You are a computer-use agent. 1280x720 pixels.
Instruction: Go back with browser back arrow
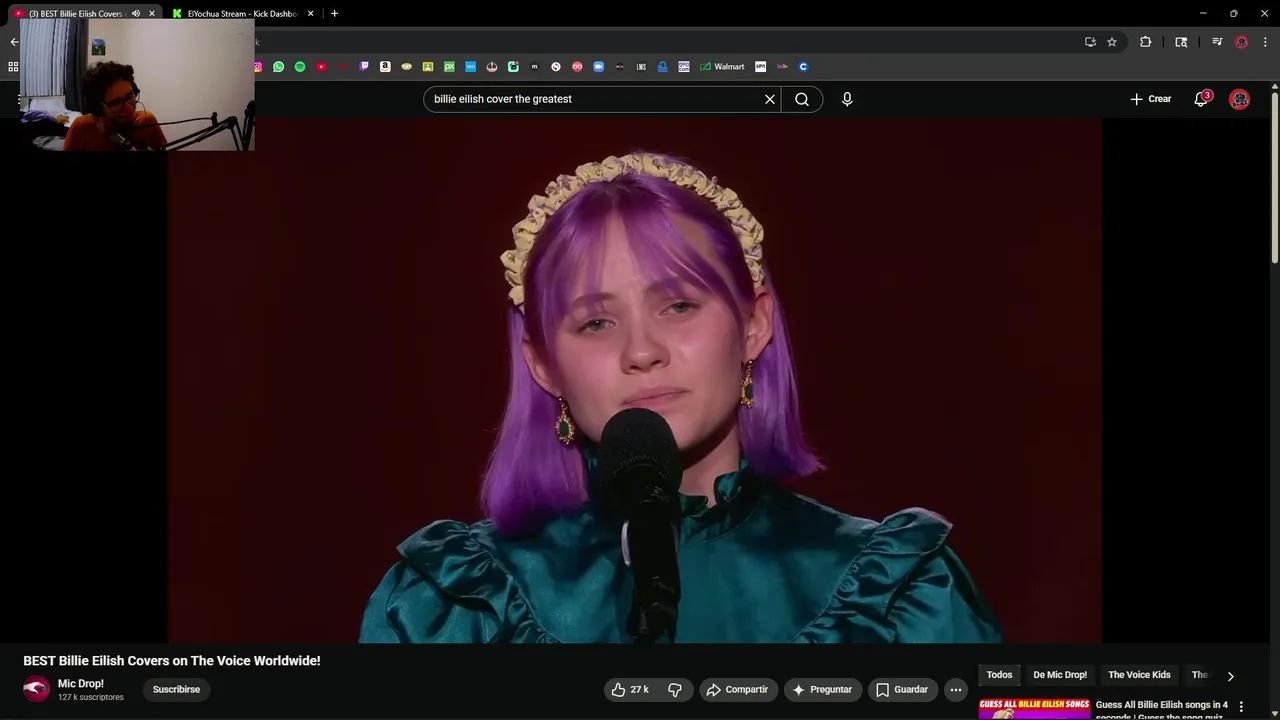click(14, 42)
